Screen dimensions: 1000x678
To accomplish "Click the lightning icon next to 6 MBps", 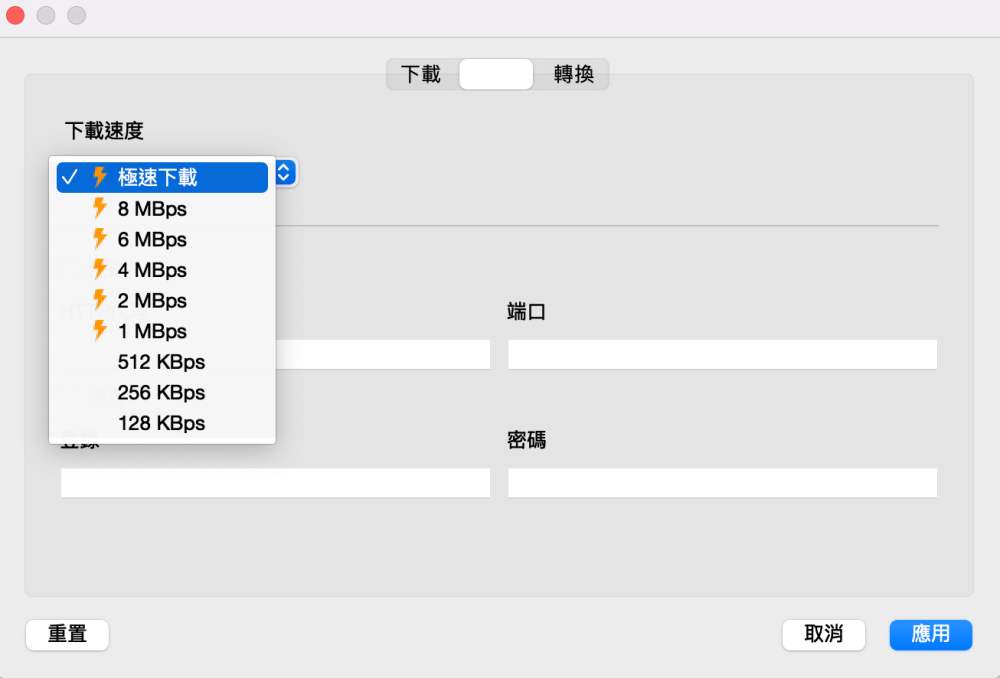I will coord(99,239).
